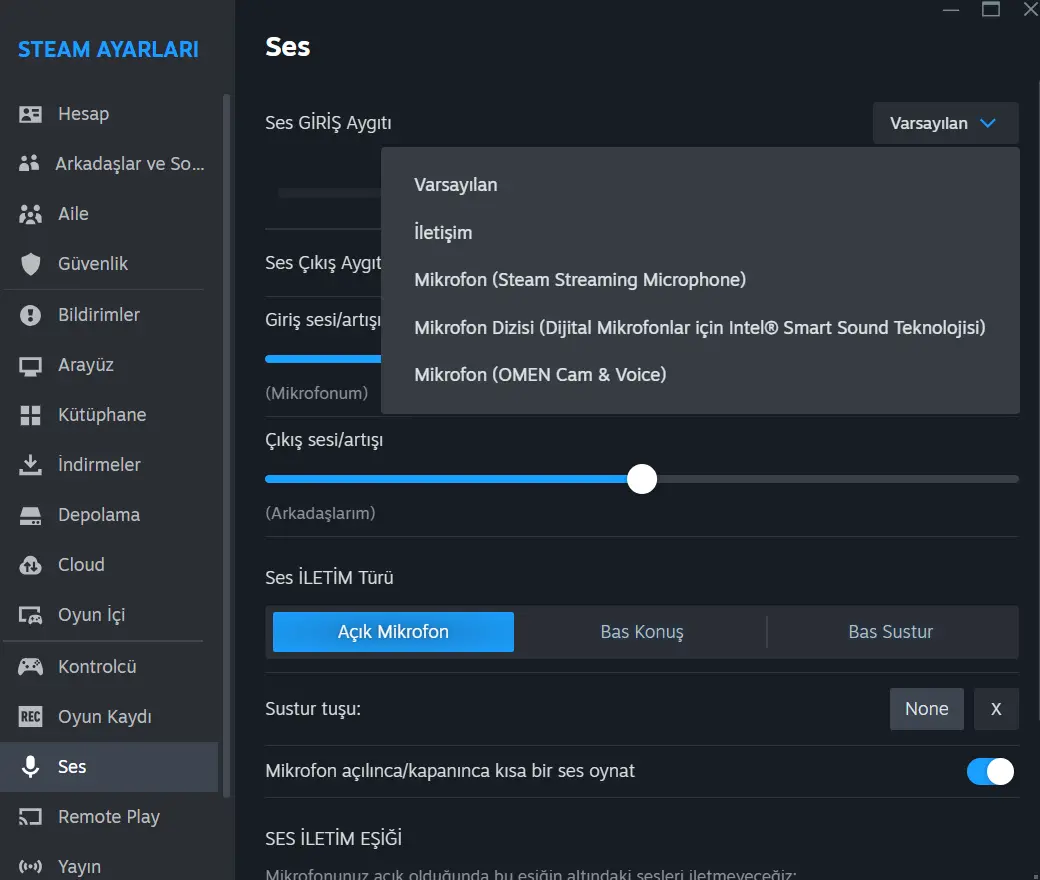This screenshot has height=880, width=1040.
Task: Click the Ses İLETİM Türü label
Action: tap(329, 578)
